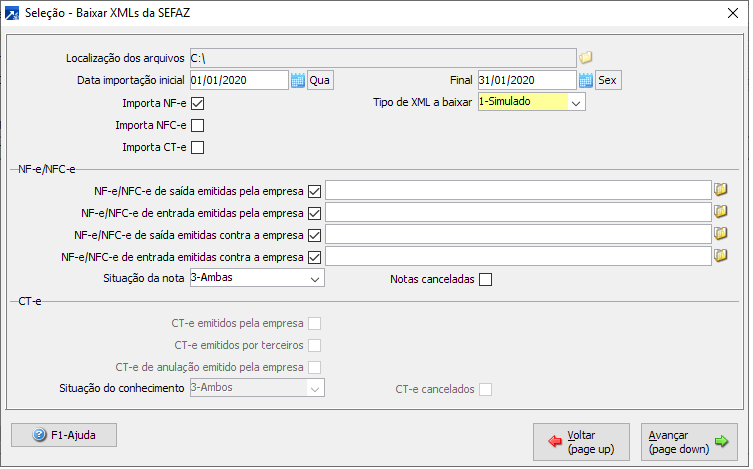Open the calendar for Data importação inicial
Image resolution: width=753 pixels, height=469 pixels.
297,80
